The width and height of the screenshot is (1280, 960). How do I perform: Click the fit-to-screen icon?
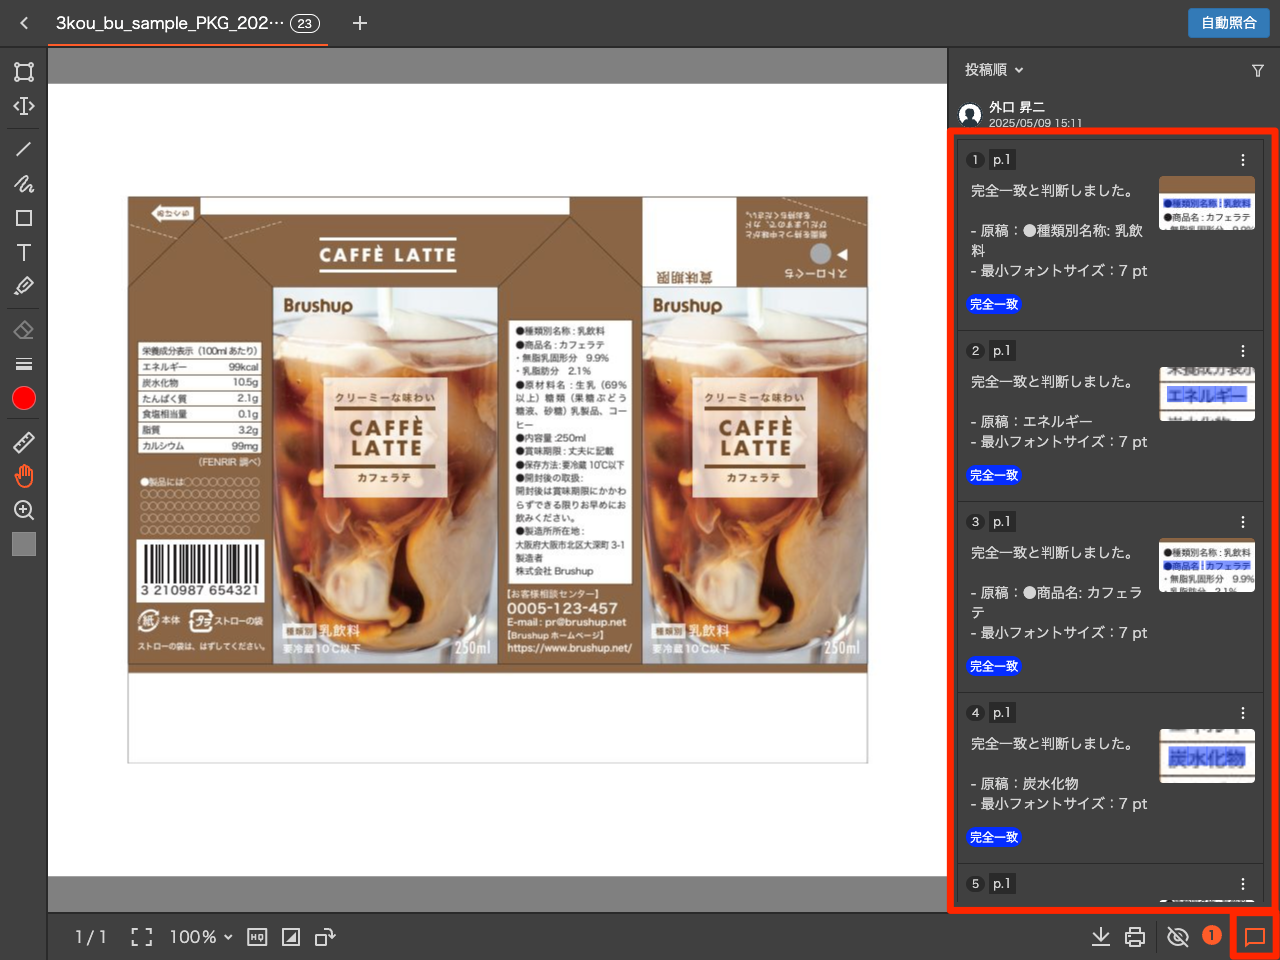click(x=142, y=937)
